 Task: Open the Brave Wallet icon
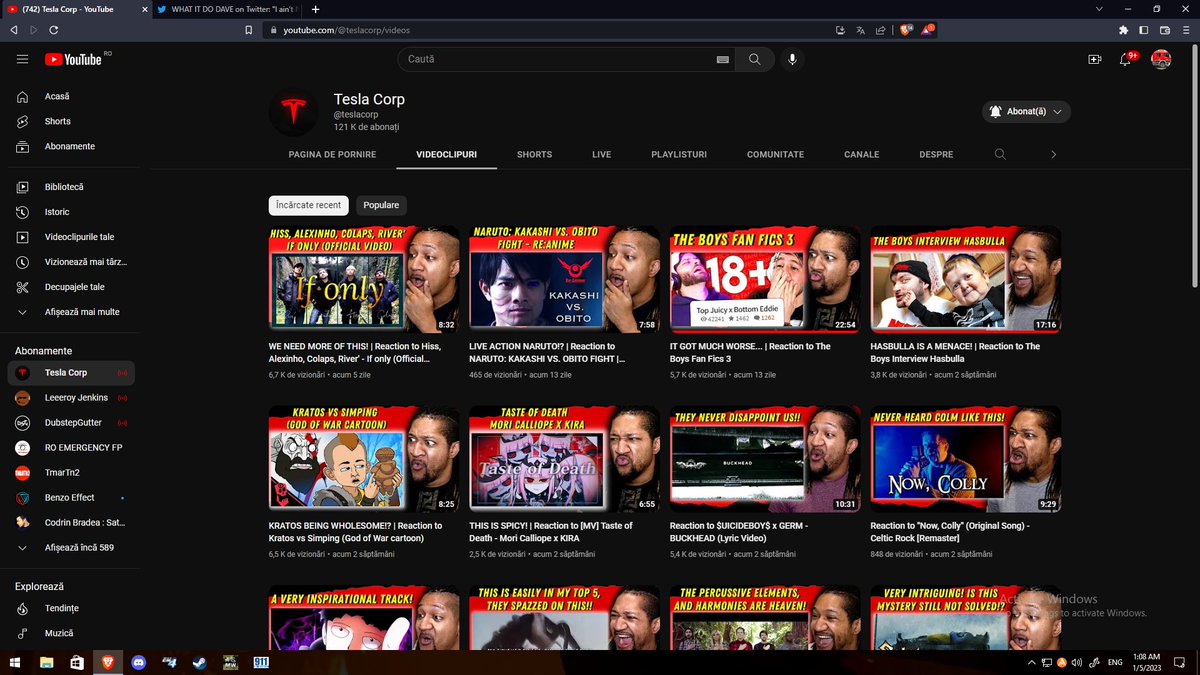coord(1164,30)
